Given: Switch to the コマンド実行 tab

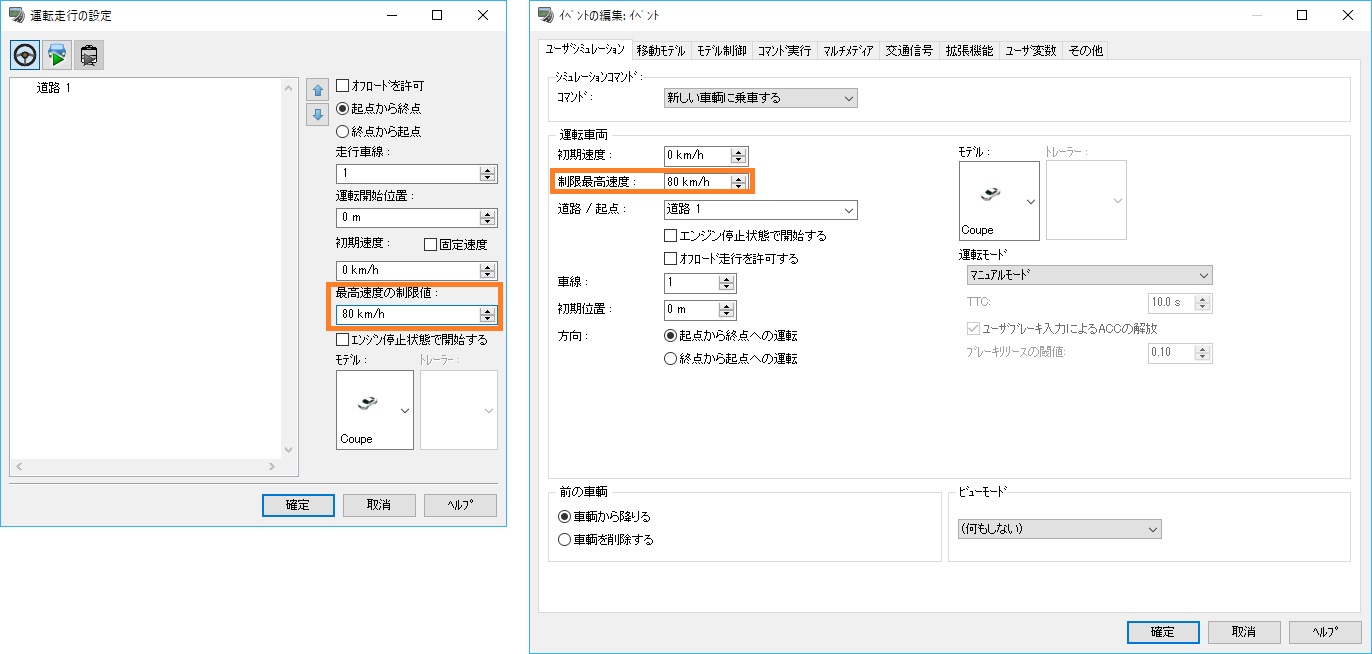Looking at the screenshot, I should [785, 50].
